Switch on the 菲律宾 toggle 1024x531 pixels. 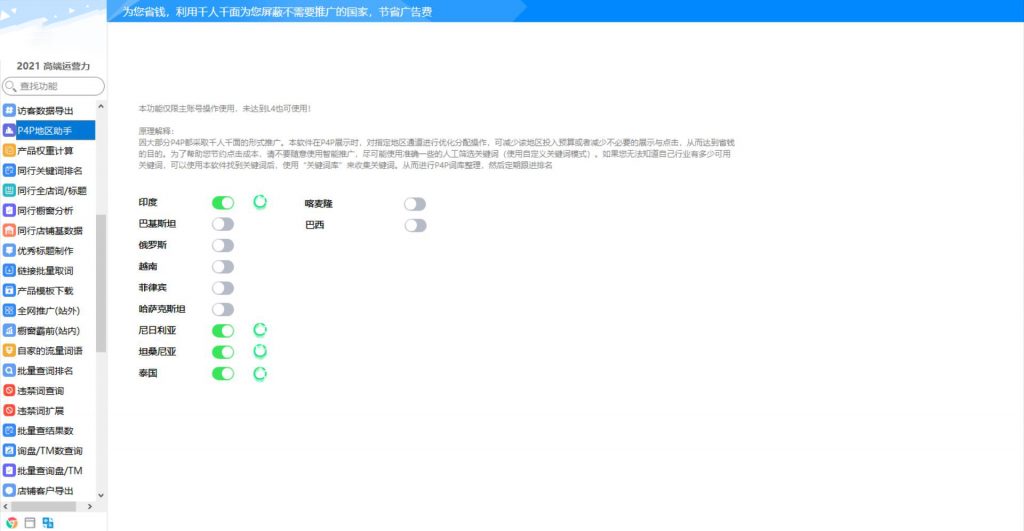(223, 288)
